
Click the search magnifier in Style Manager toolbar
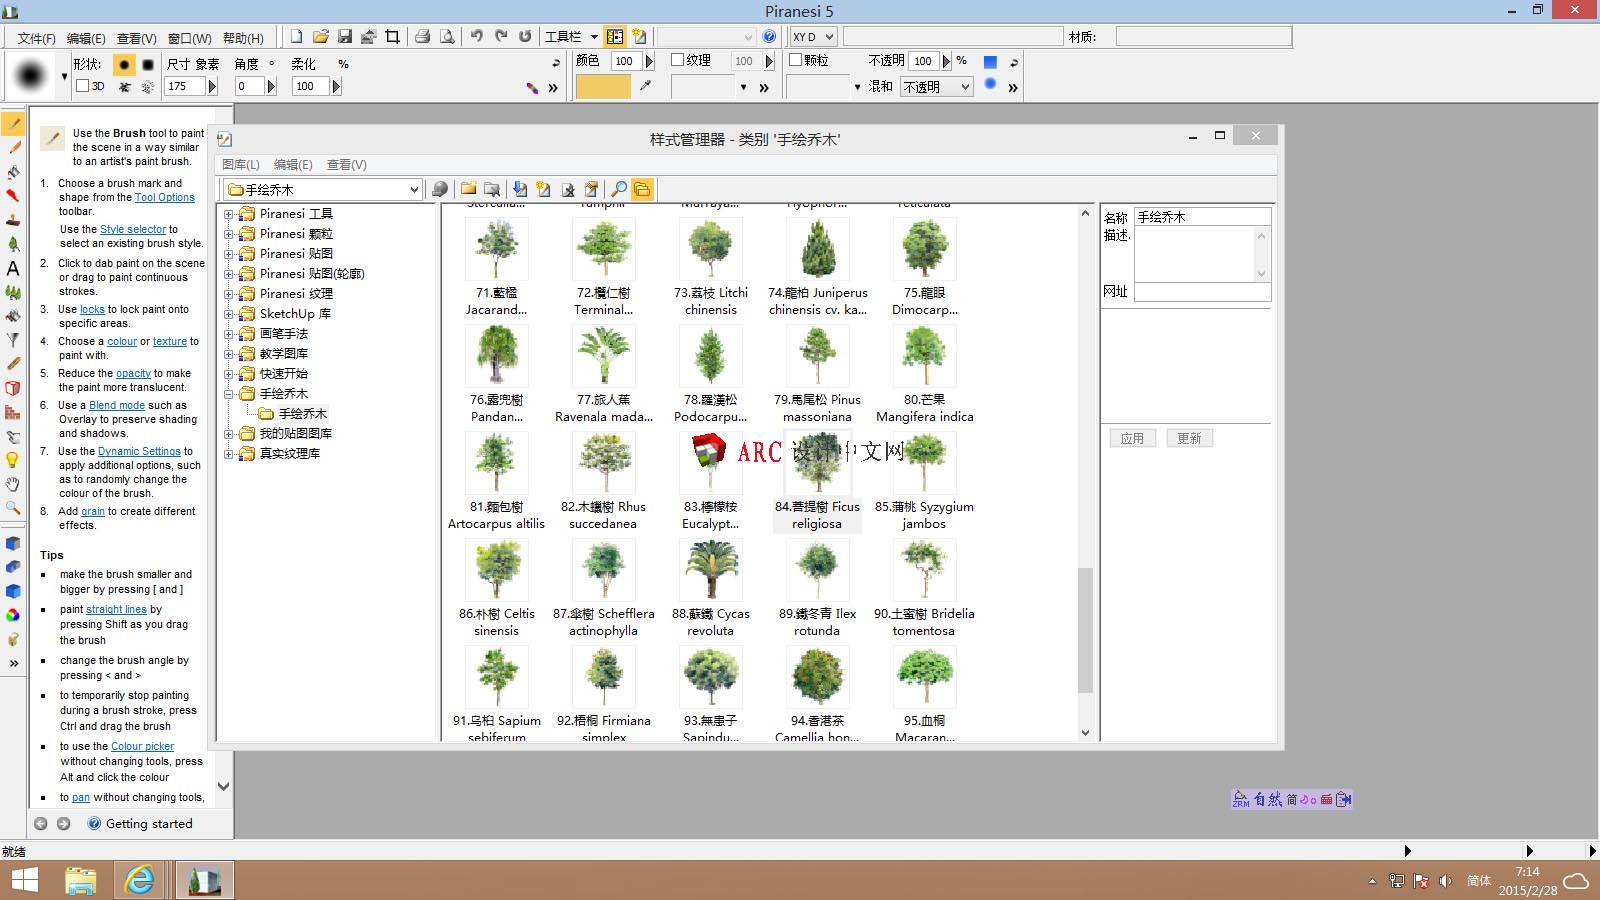tap(619, 189)
